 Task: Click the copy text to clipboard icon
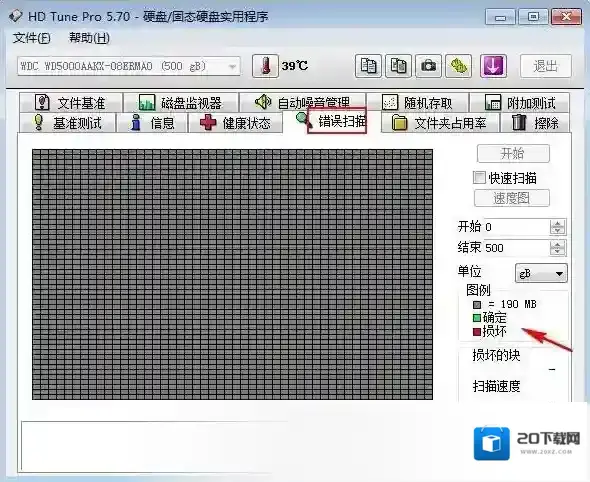(x=368, y=66)
